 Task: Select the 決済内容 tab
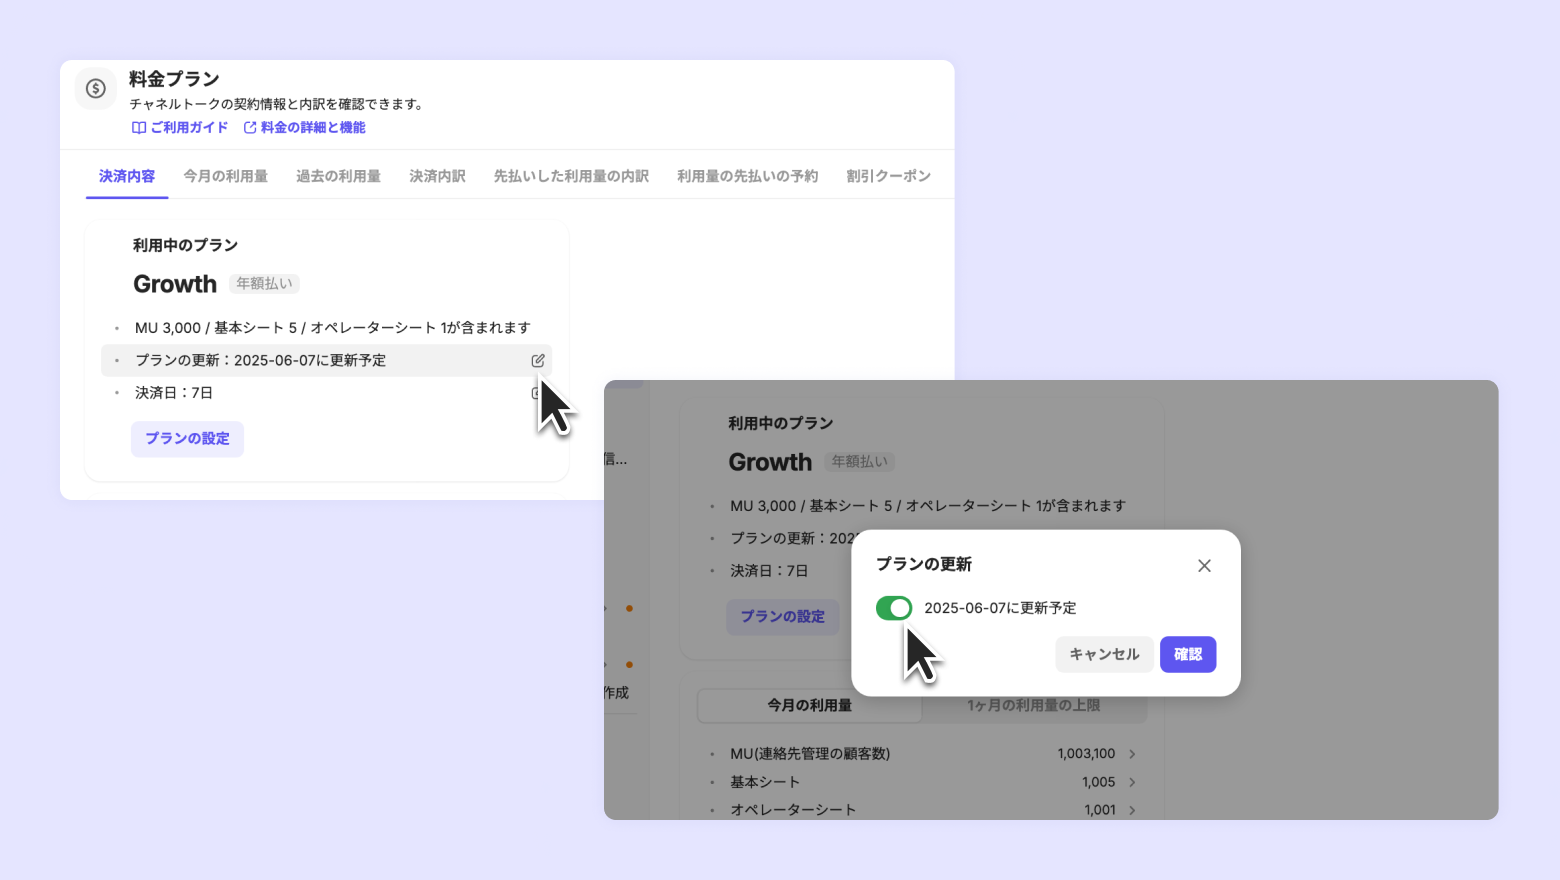127,176
